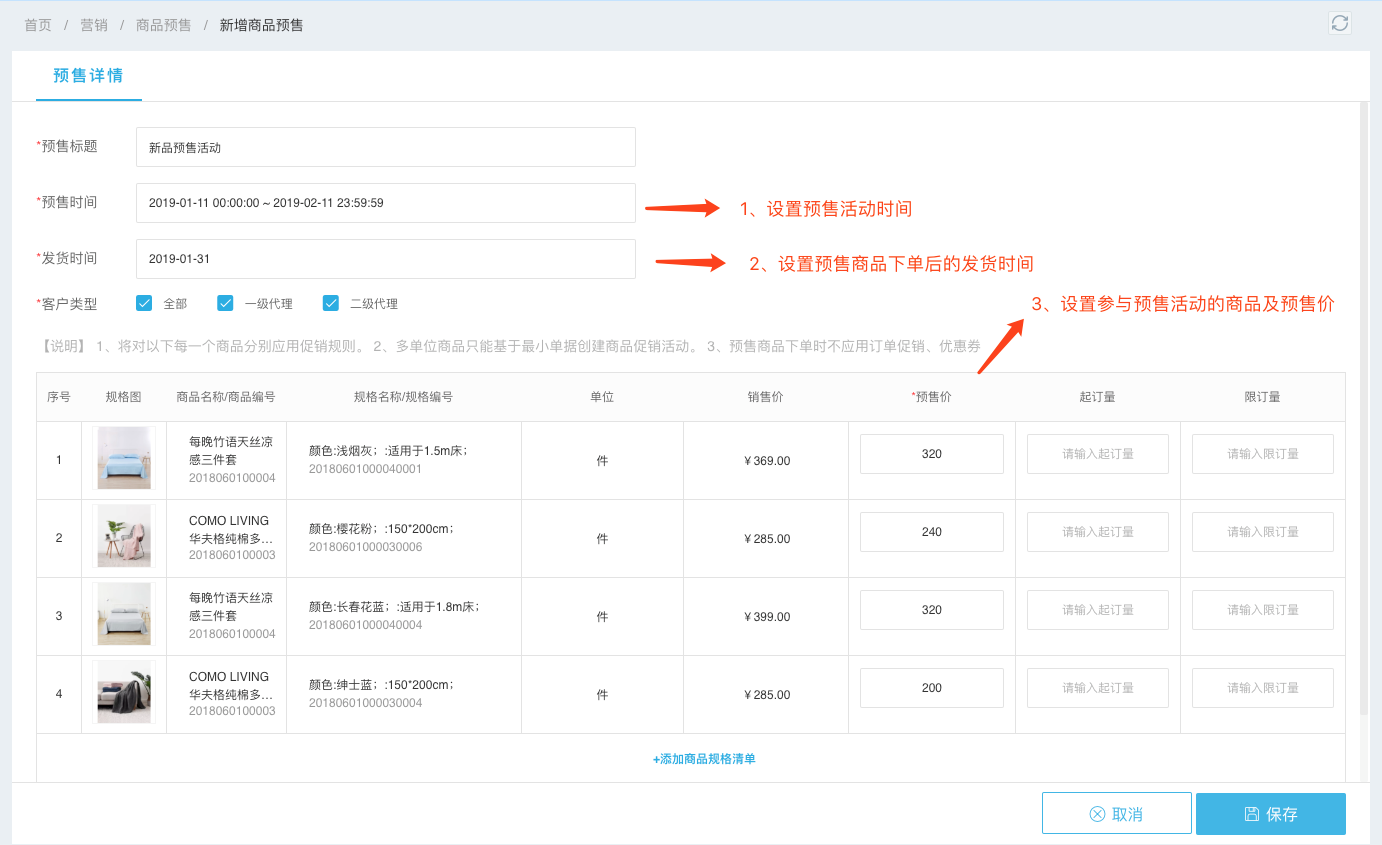Open the pink blanket product thumbnail
Screen dimensions: 1382x845
(x=124, y=537)
